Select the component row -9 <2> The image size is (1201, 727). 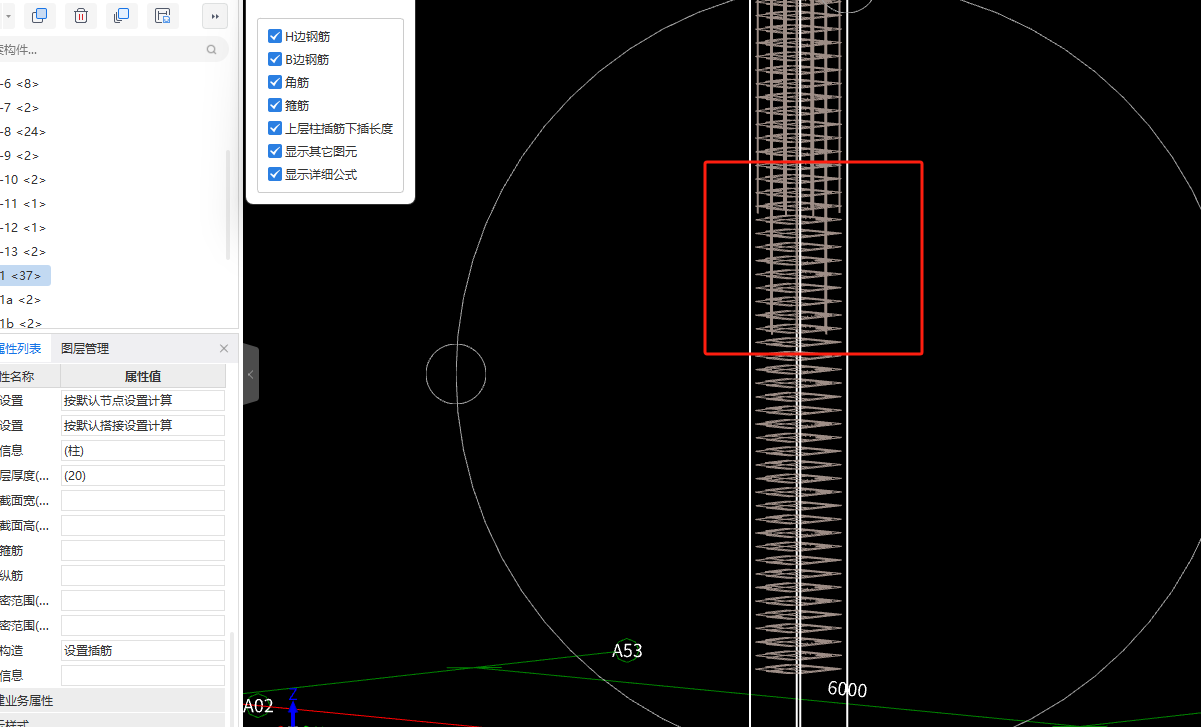coord(21,156)
